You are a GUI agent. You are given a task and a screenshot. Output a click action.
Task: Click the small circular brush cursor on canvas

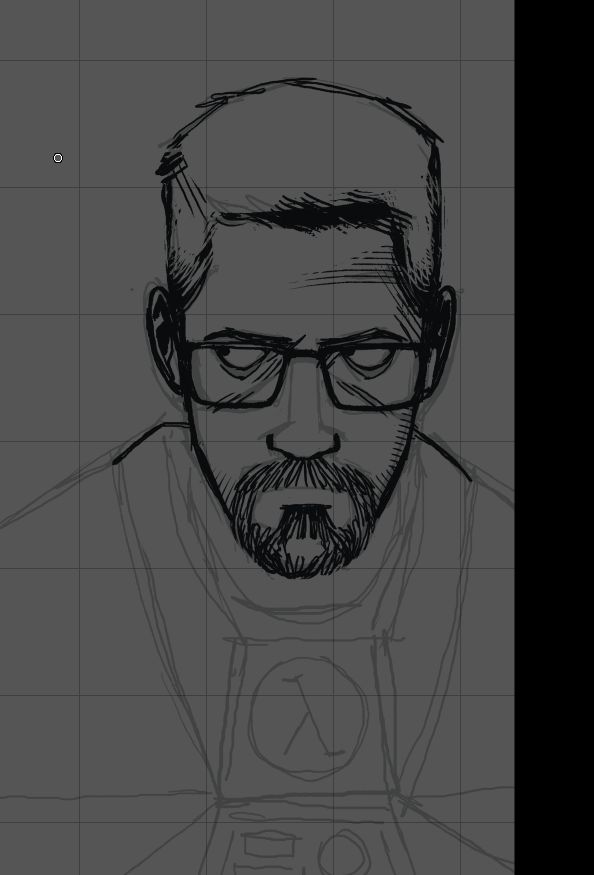tap(58, 158)
